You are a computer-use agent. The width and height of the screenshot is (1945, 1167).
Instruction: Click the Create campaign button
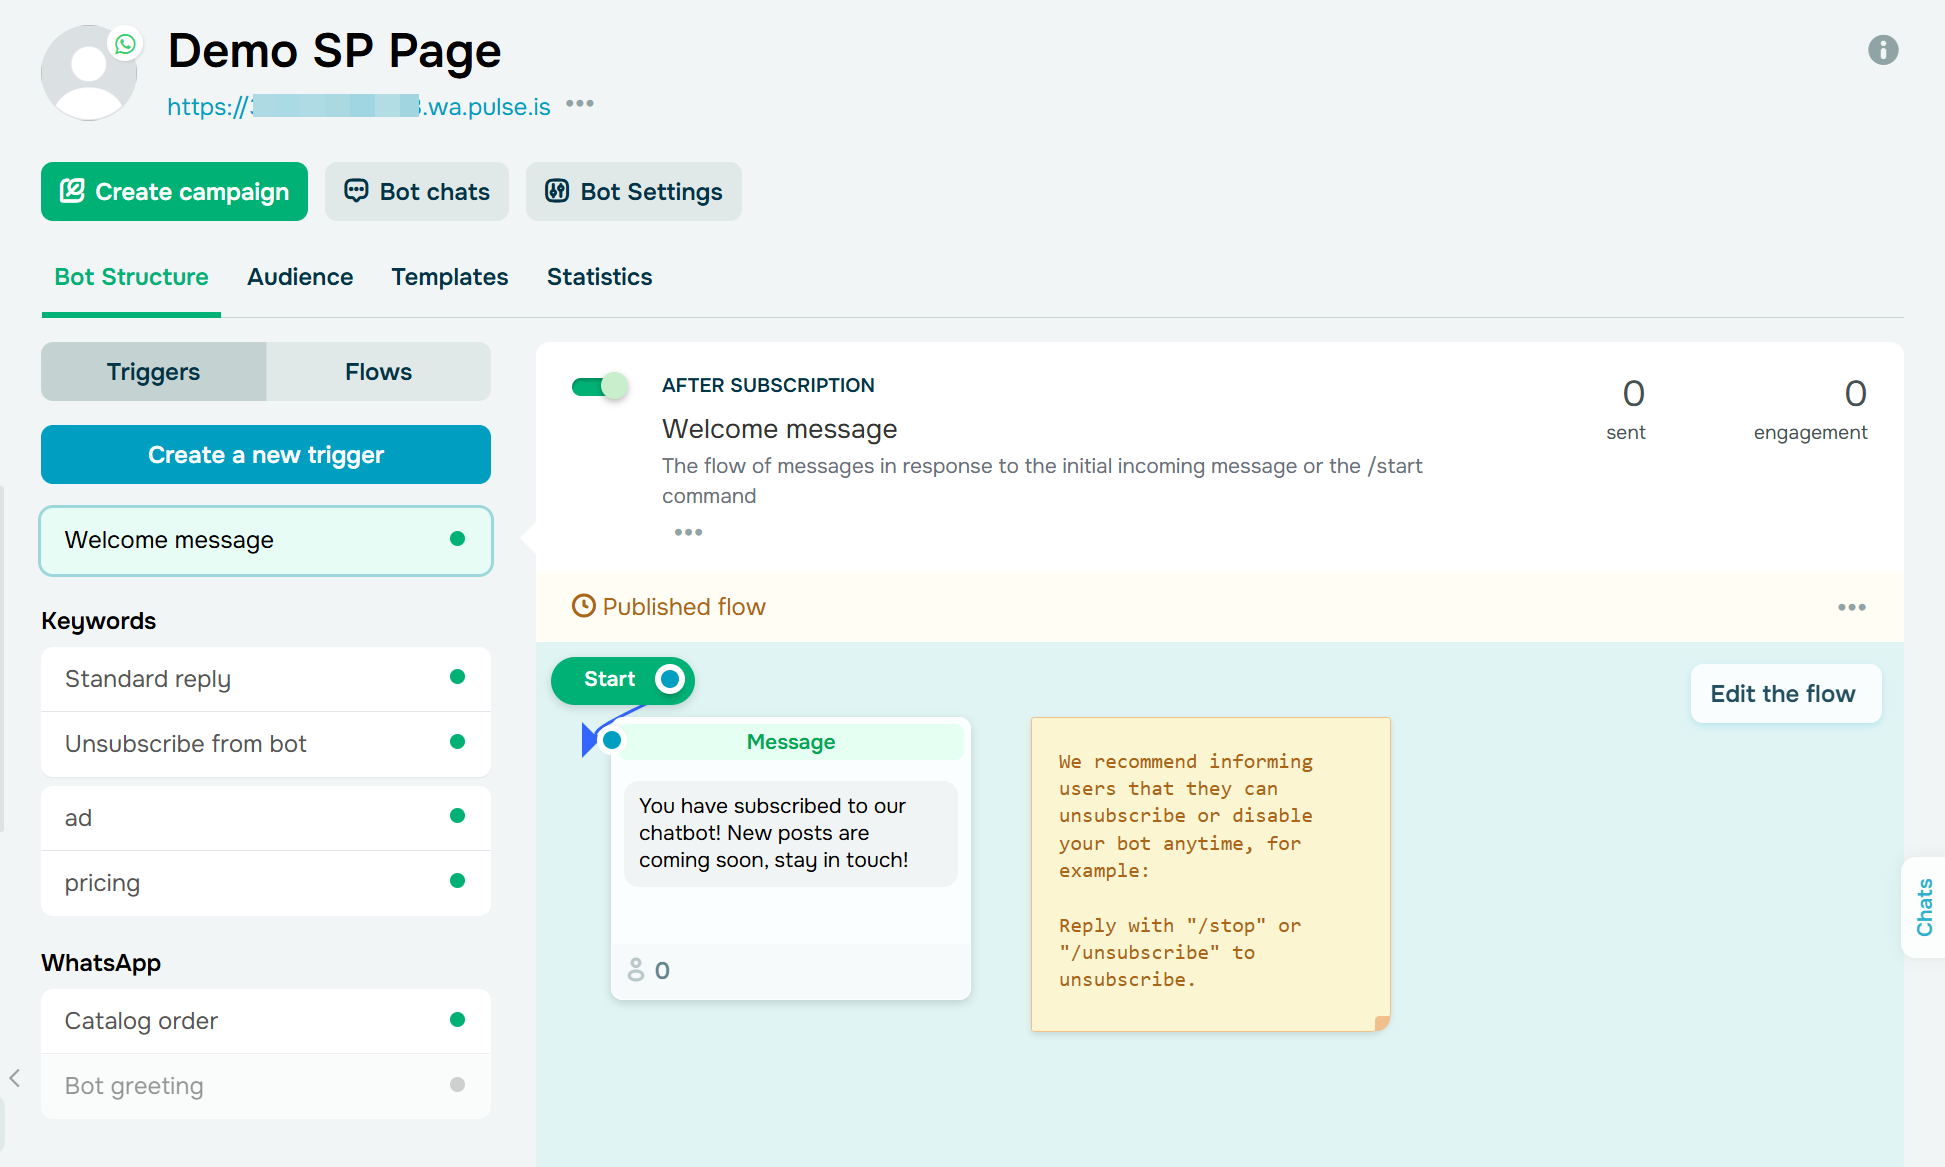174,192
